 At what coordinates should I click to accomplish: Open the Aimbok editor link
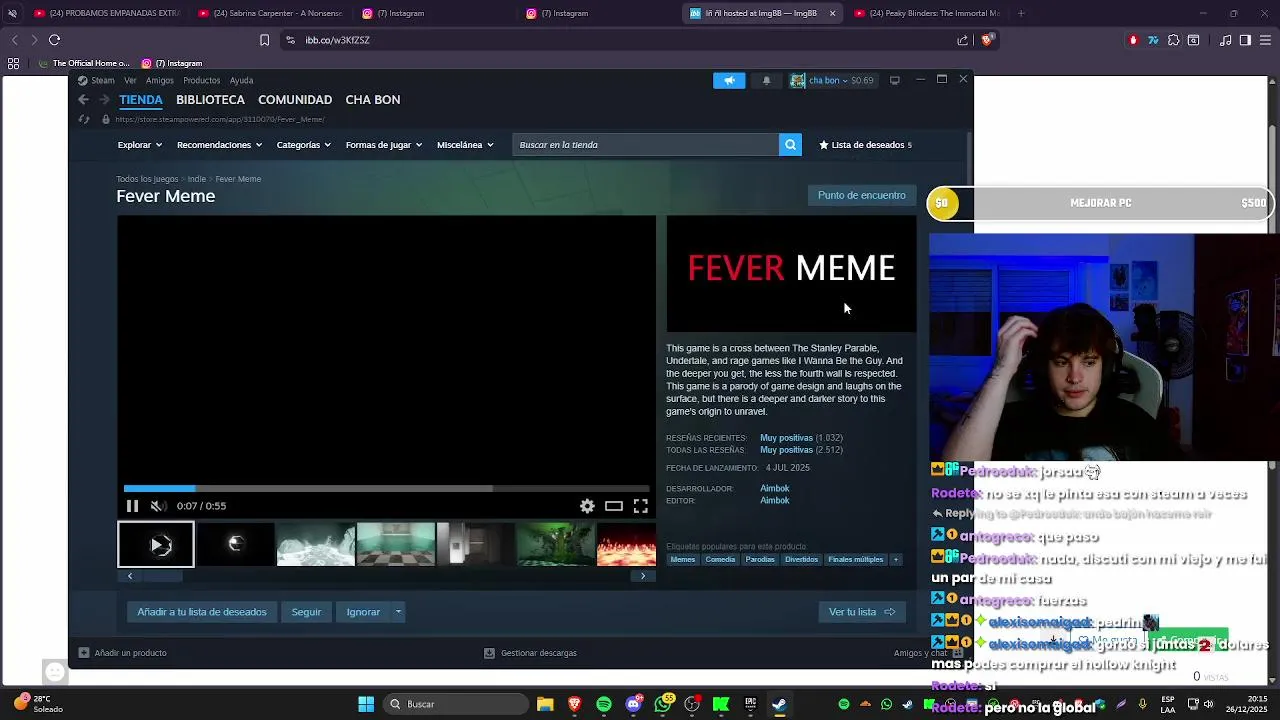coord(775,501)
